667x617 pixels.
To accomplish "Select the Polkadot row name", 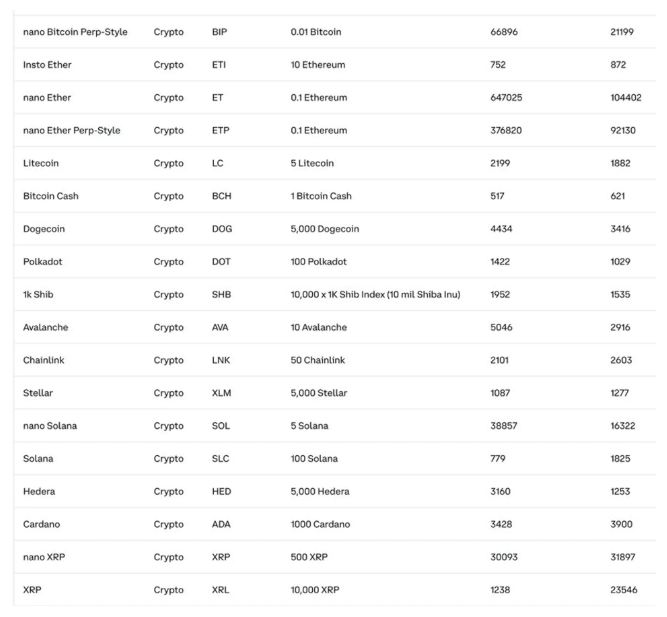I will (43, 262).
